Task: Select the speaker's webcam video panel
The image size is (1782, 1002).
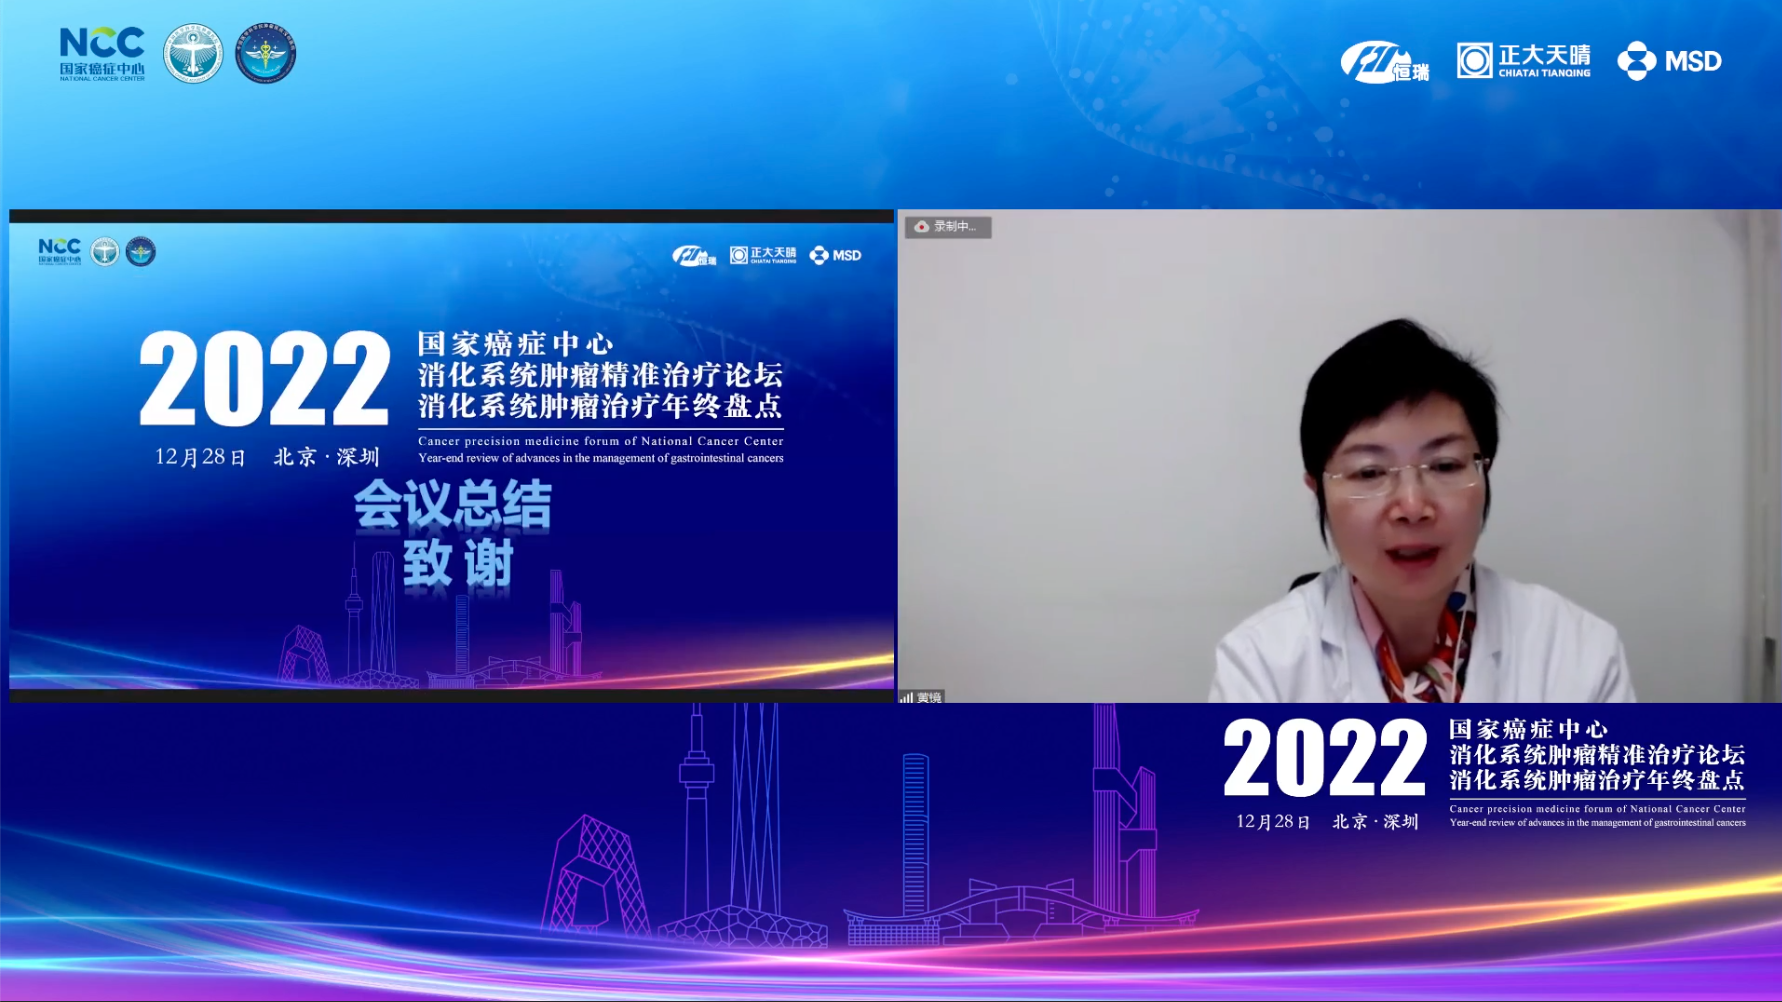Action: [1338, 455]
